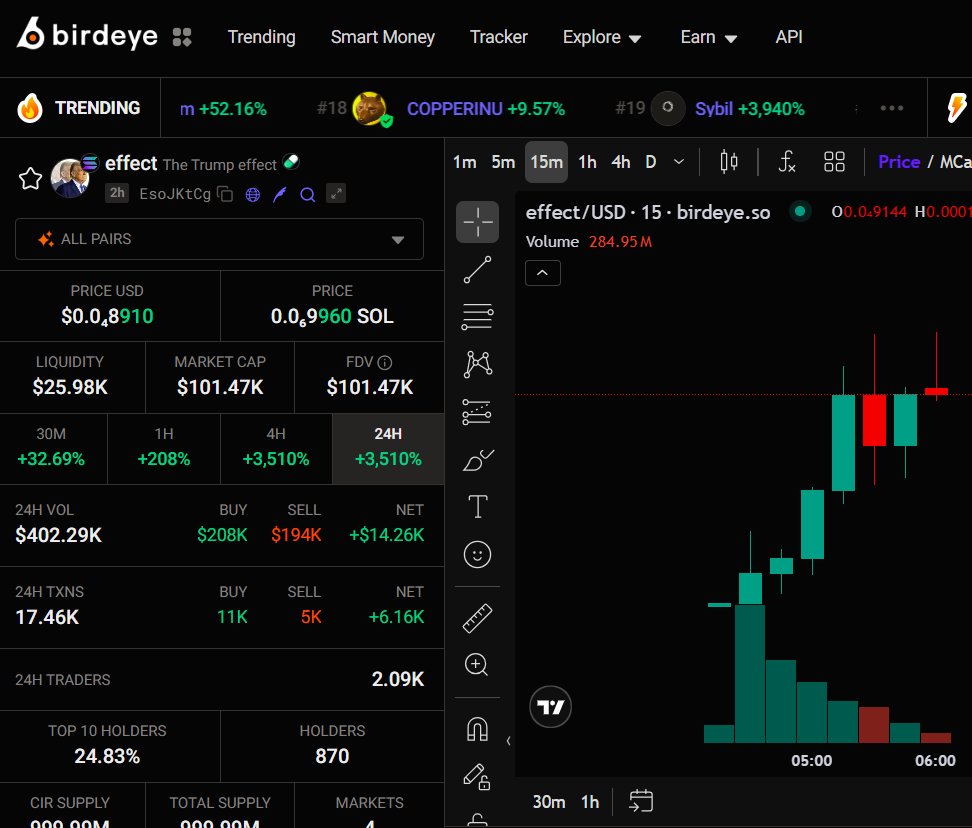
Task: Click the lightning bolt icon at top right
Action: tap(956, 108)
